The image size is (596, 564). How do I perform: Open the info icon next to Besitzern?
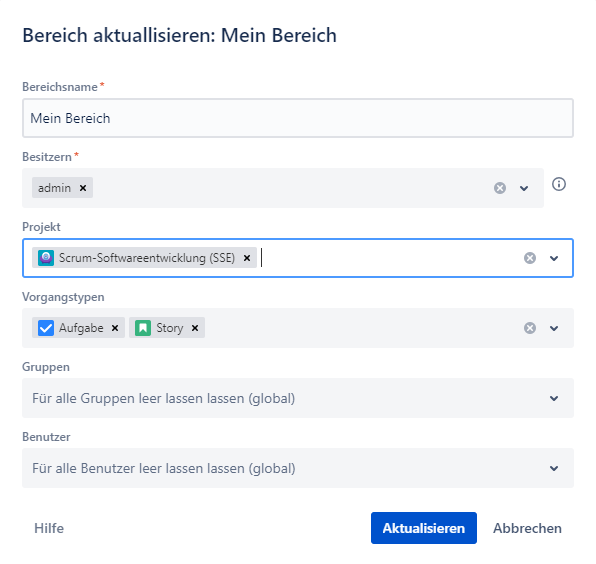(559, 184)
